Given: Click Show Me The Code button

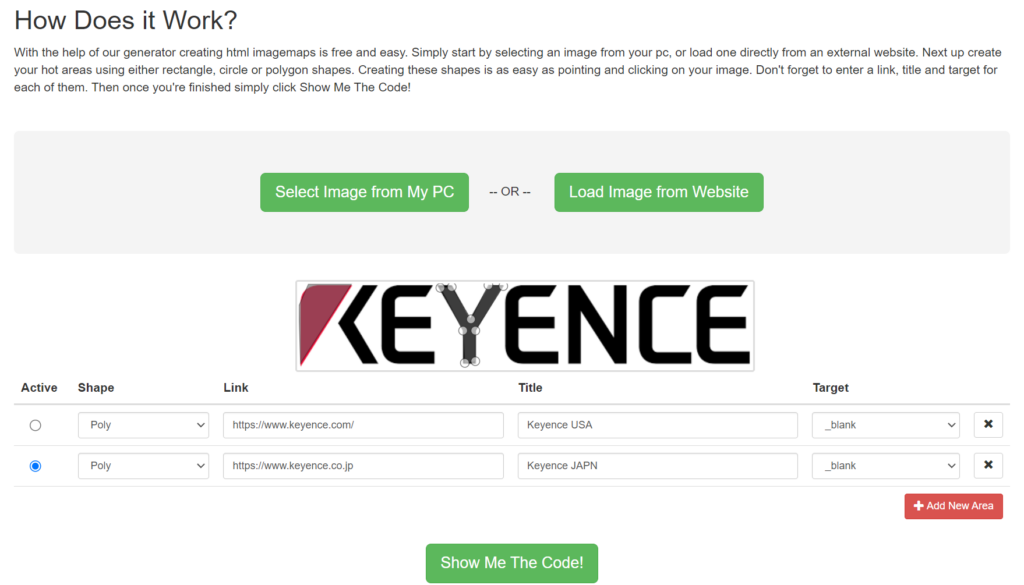Looking at the screenshot, I should tap(511, 563).
